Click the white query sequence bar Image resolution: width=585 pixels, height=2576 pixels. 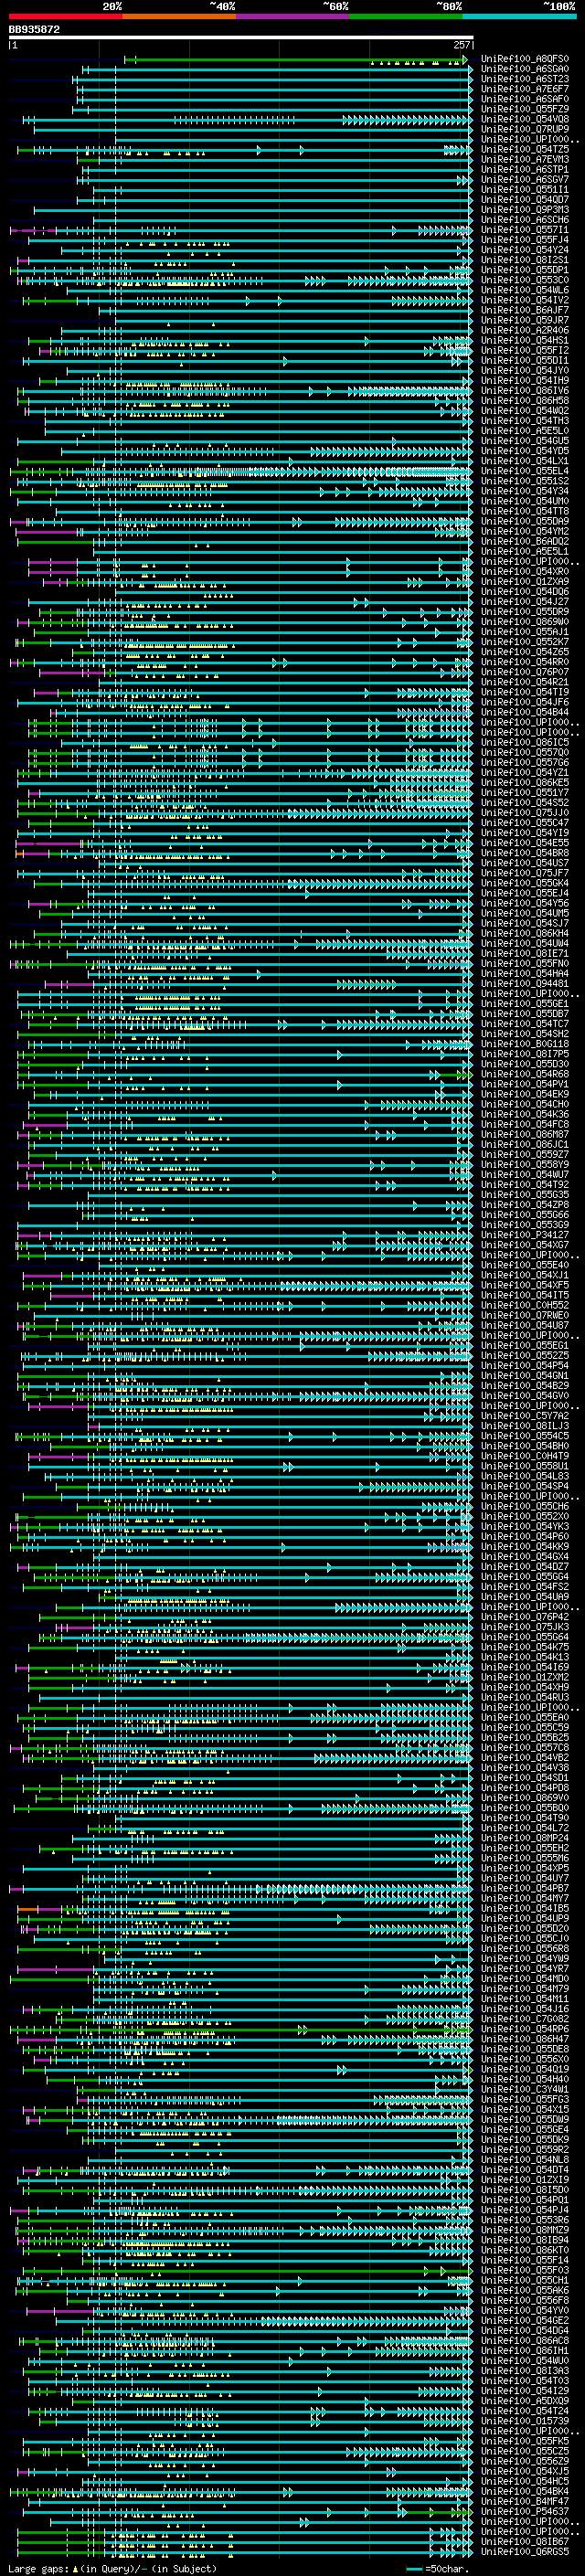coord(241,38)
